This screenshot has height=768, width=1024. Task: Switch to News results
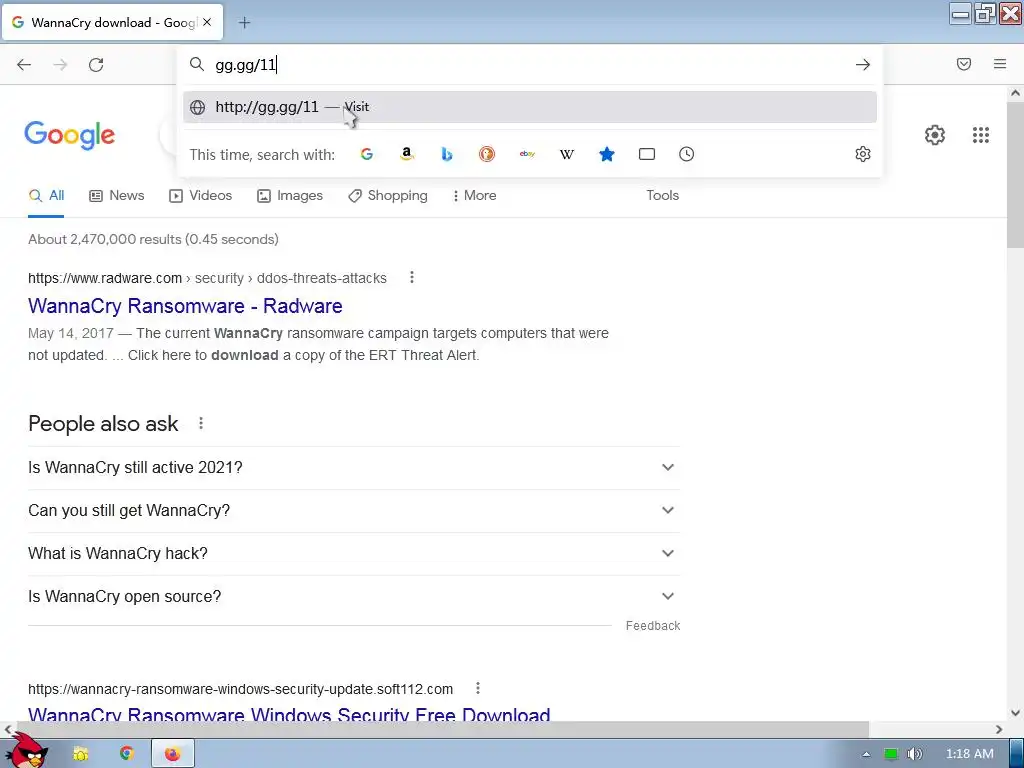(116, 196)
